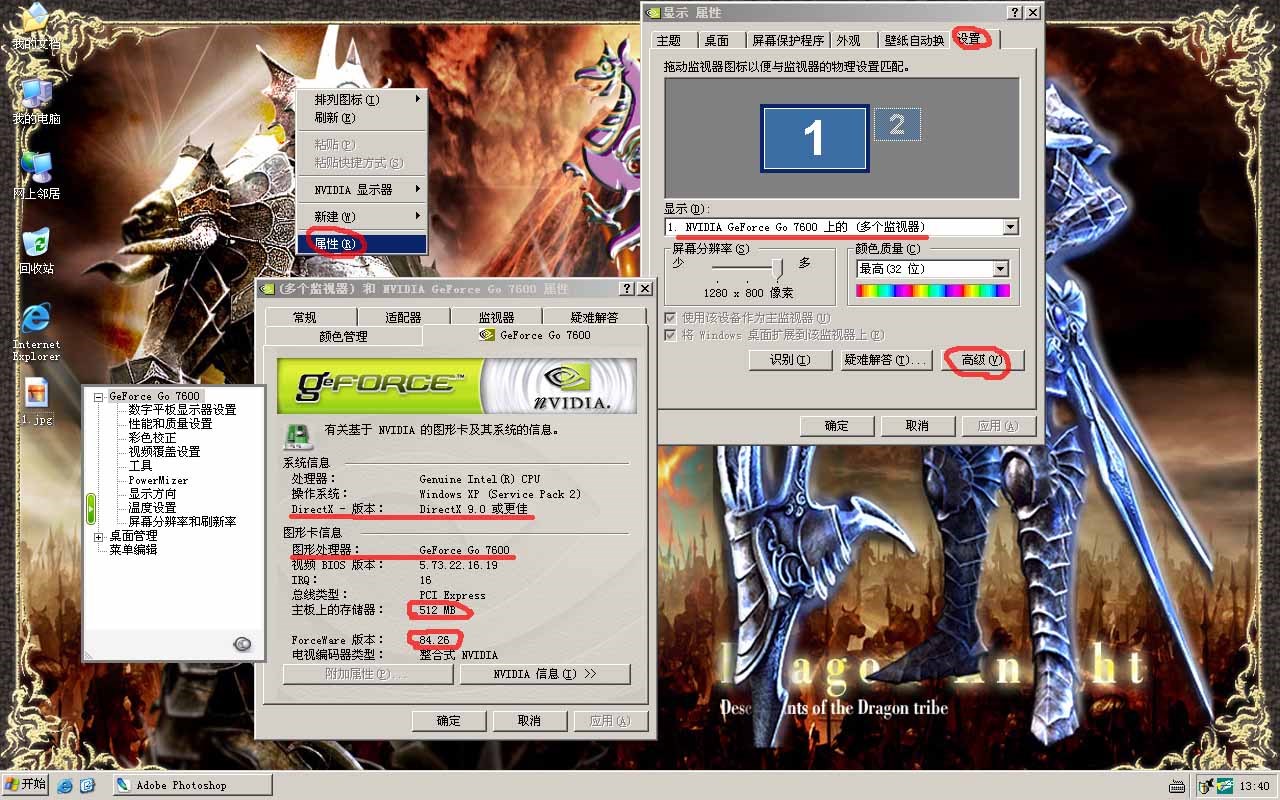This screenshot has width=1280, height=800.
Task: Open 我的电脑 desktop icon
Action: point(36,102)
